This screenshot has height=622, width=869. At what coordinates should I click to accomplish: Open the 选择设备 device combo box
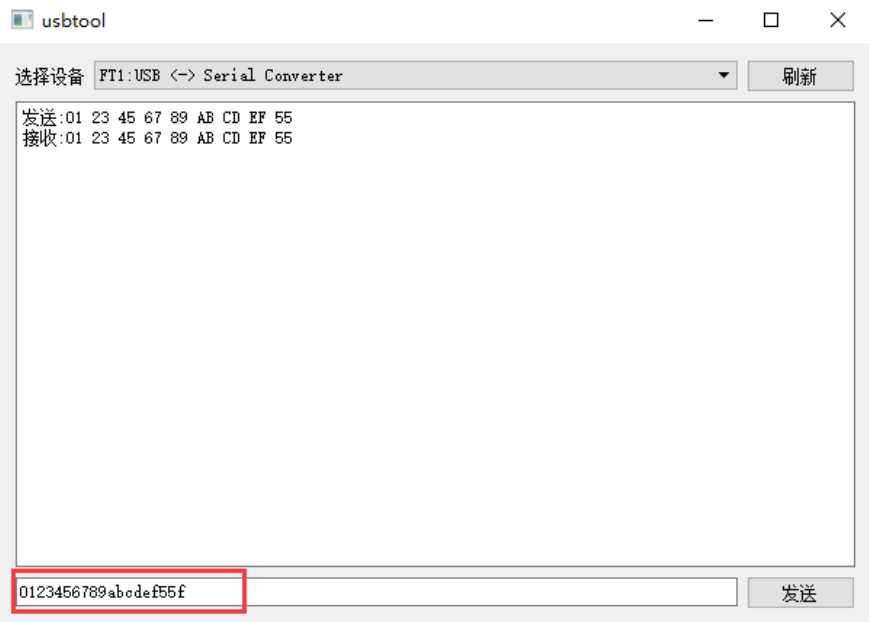tap(415, 75)
